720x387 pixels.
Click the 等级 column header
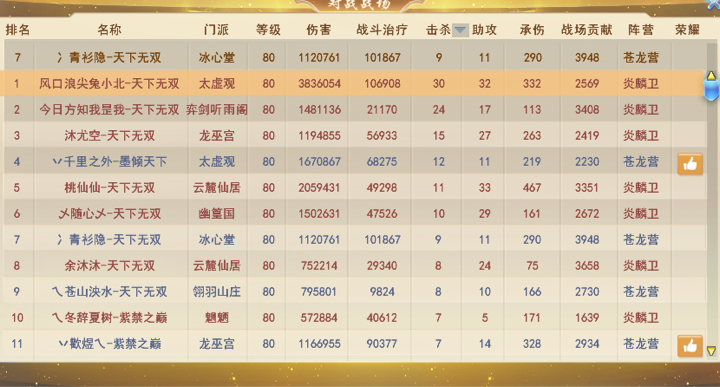[x=268, y=30]
